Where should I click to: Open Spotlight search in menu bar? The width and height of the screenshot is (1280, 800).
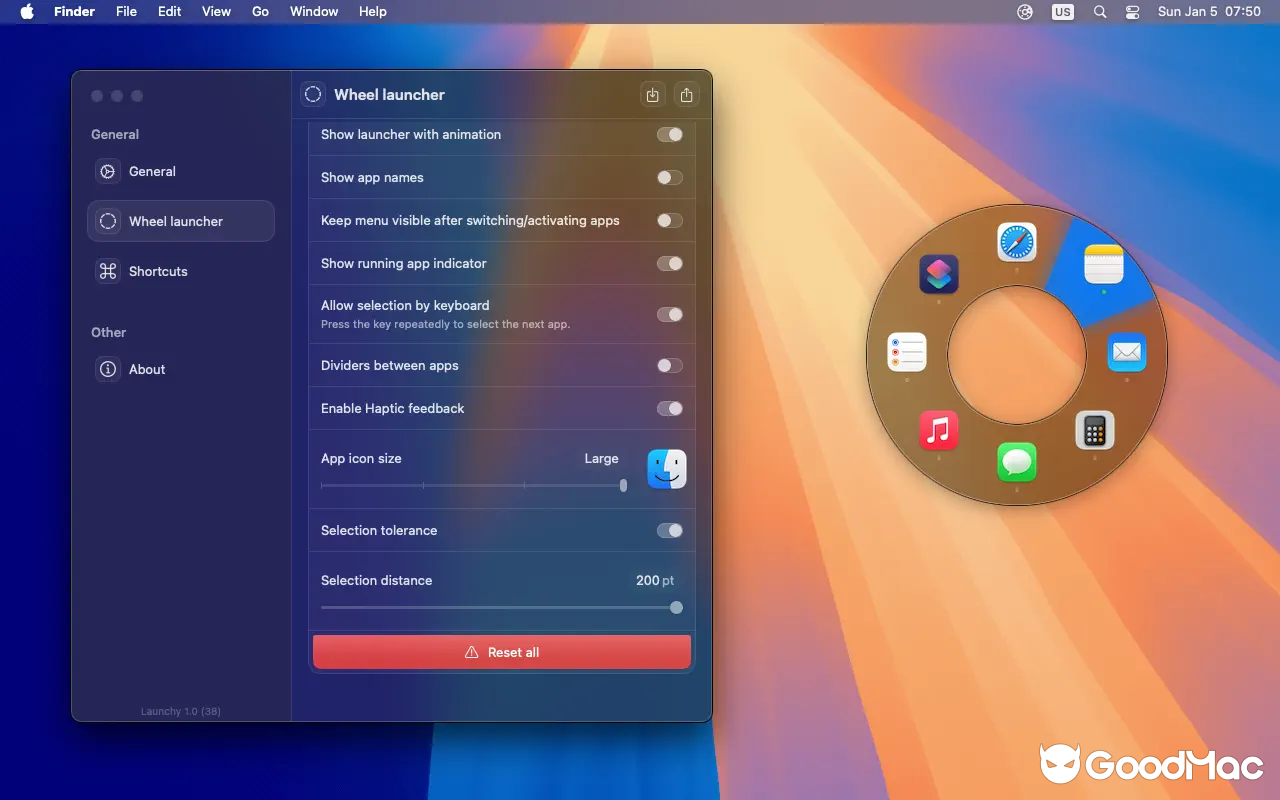[1100, 12]
